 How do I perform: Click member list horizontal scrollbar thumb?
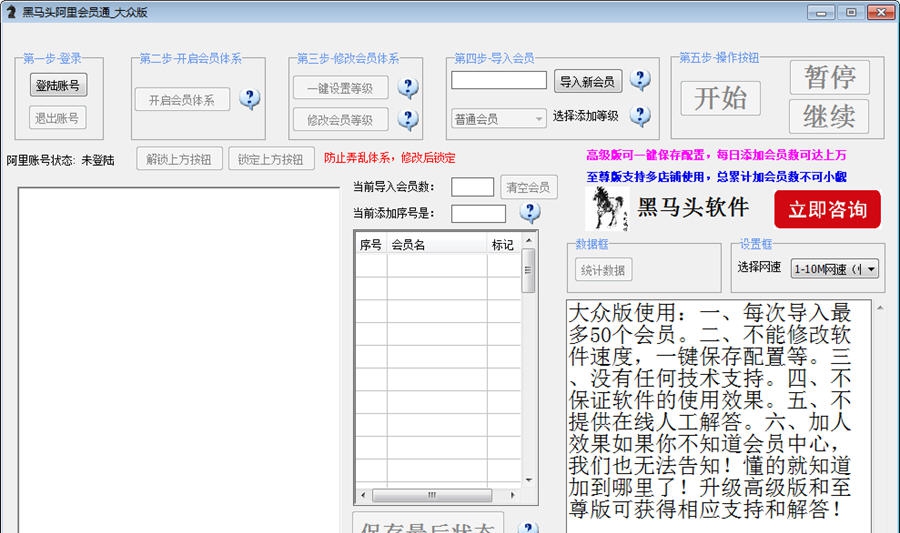click(432, 495)
